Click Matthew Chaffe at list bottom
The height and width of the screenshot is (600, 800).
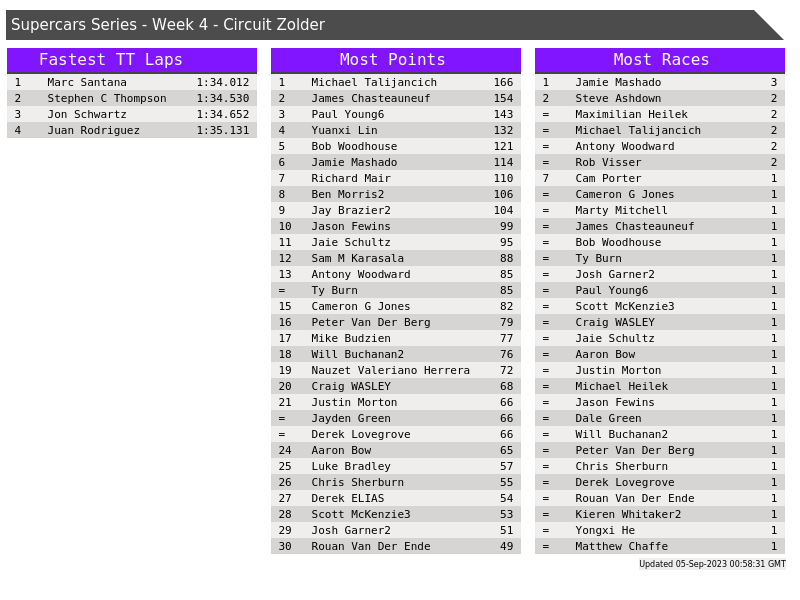click(x=621, y=546)
